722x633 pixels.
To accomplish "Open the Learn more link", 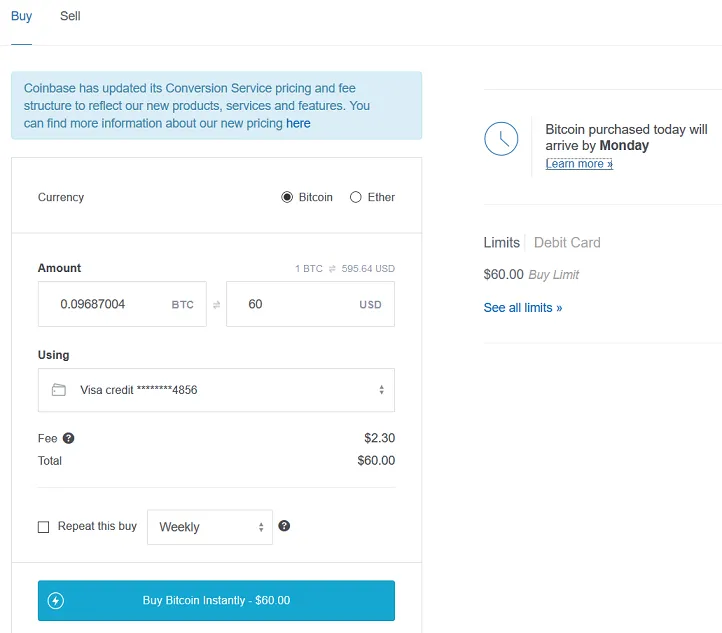I will point(579,164).
